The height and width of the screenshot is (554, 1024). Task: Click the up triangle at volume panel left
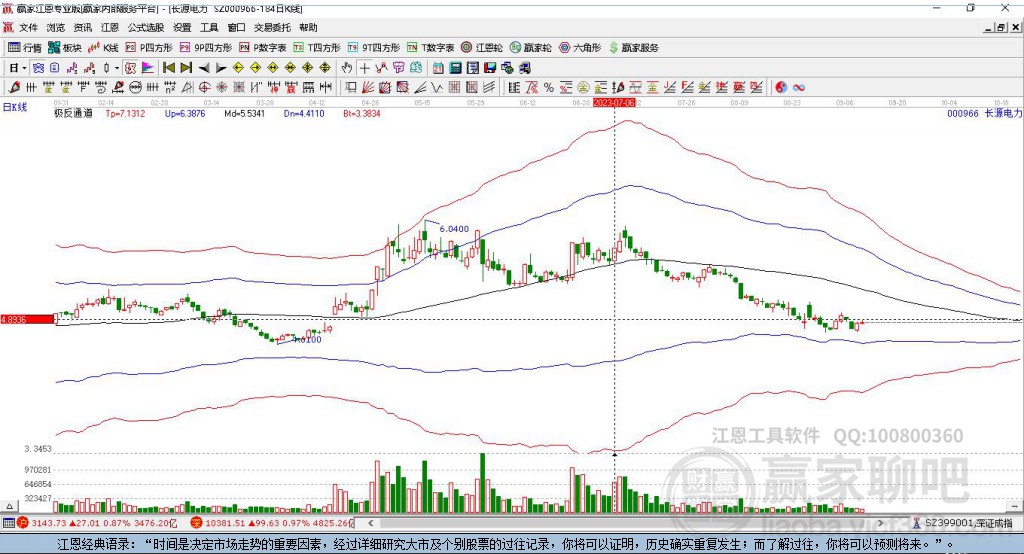pyautogui.click(x=9, y=506)
